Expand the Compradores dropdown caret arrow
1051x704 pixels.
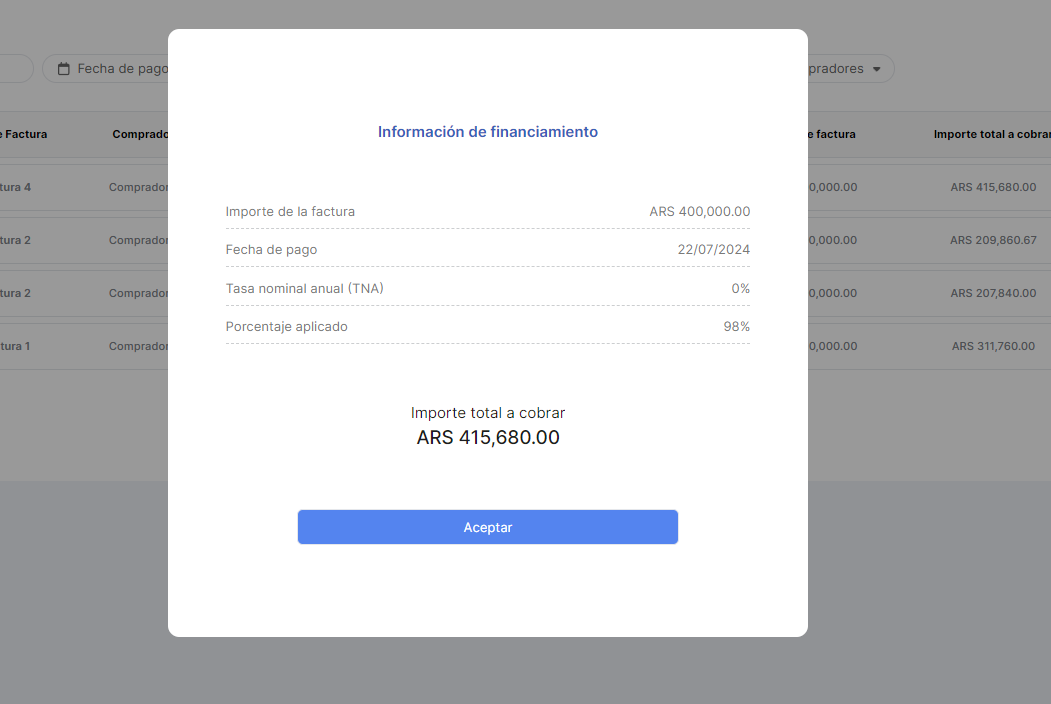[877, 69]
